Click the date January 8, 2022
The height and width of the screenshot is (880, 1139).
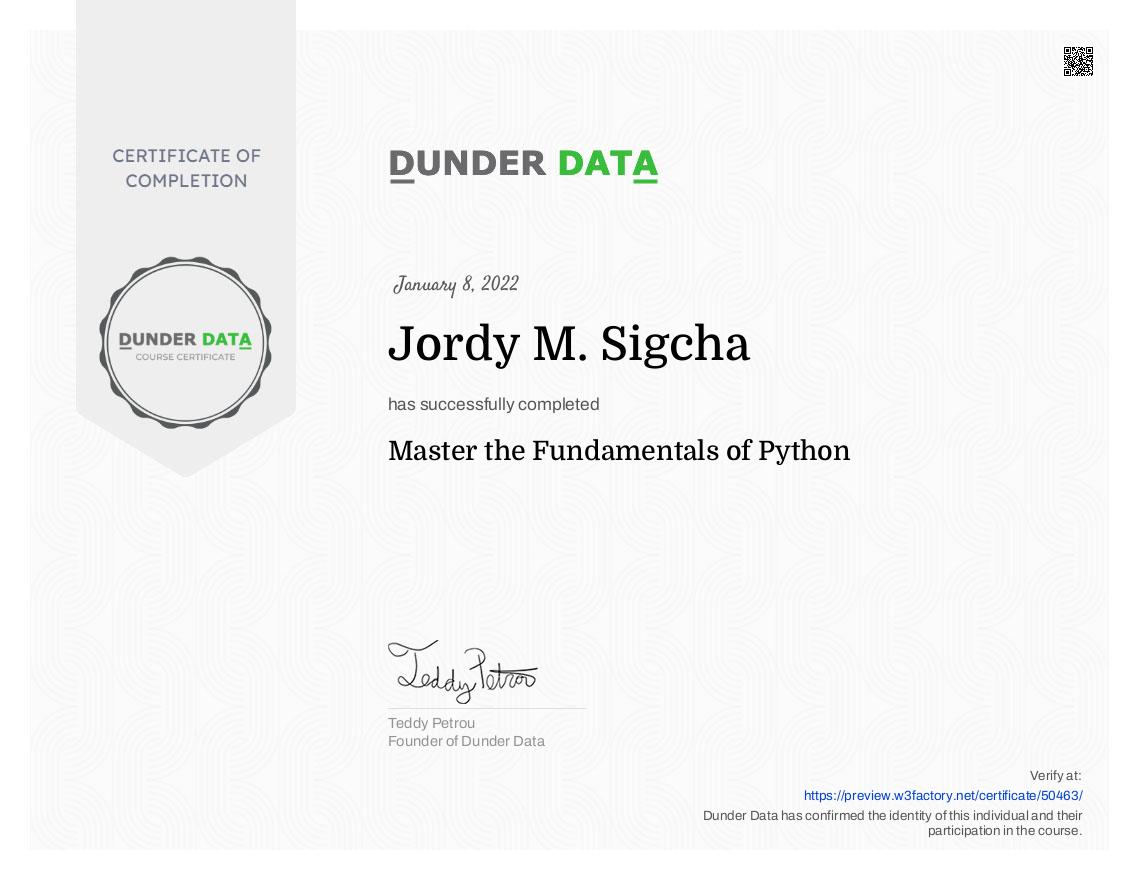457,284
